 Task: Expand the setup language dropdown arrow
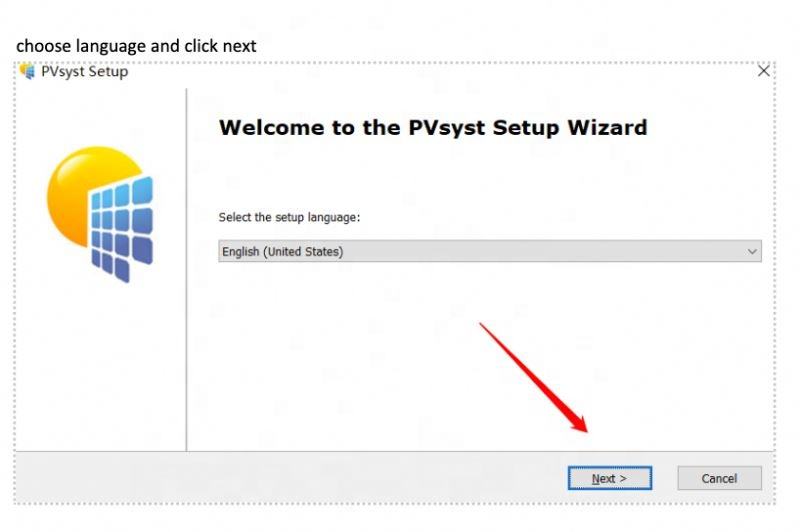click(752, 251)
